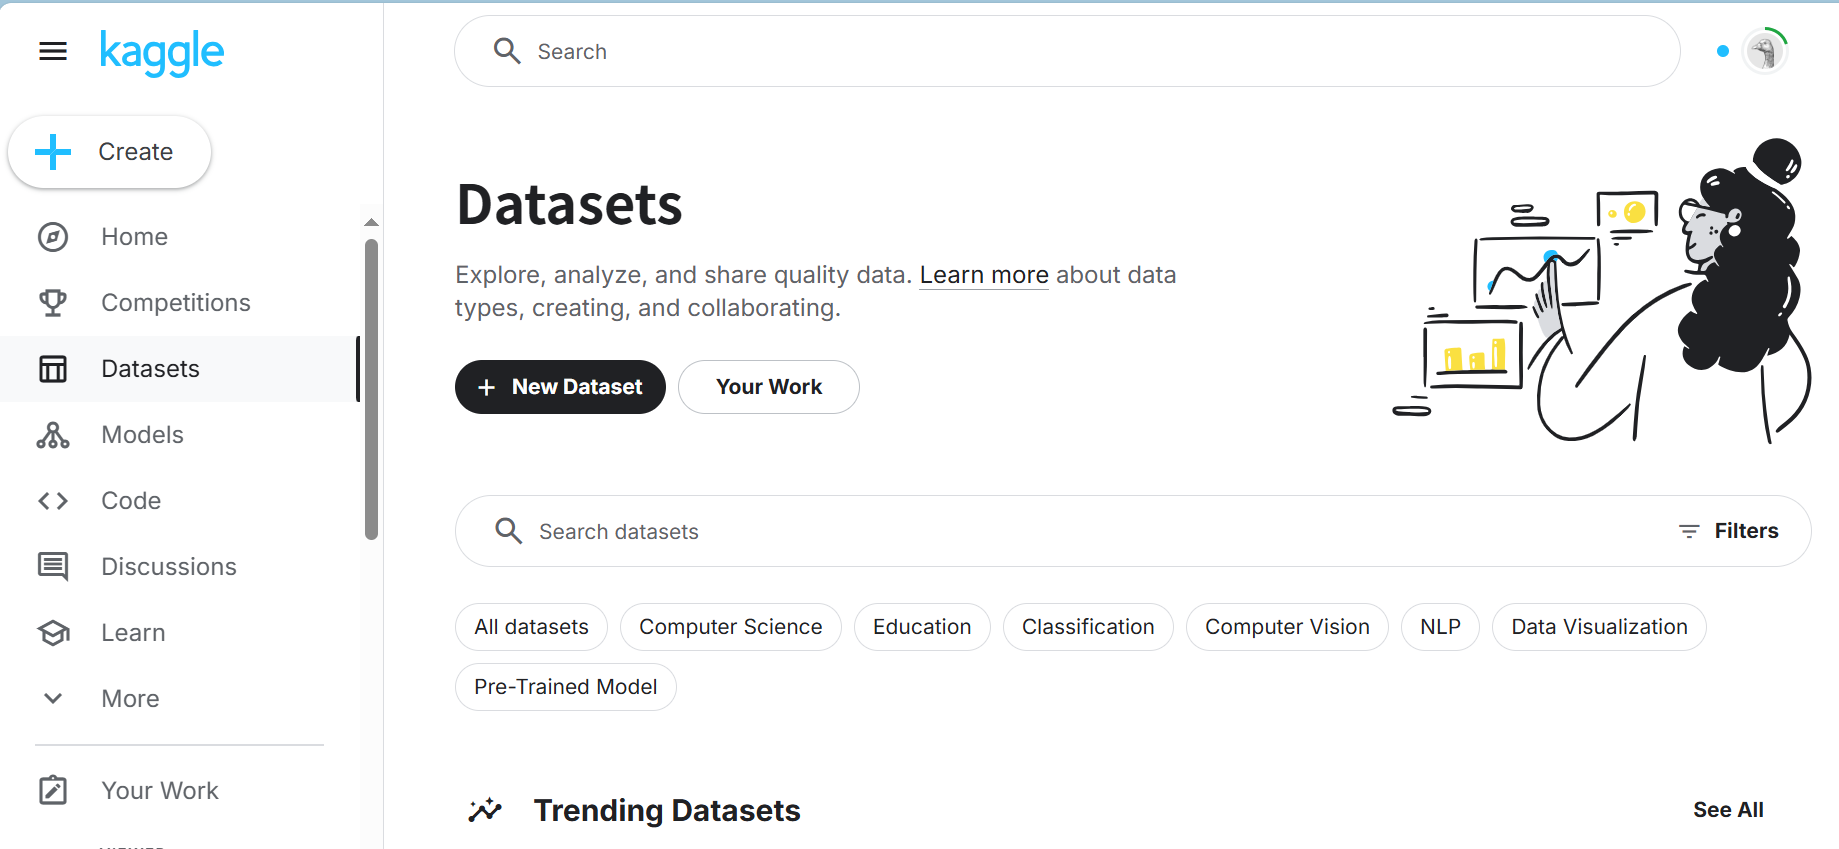Toggle the NLP filter chip
Image resolution: width=1839 pixels, height=849 pixels.
(1440, 627)
